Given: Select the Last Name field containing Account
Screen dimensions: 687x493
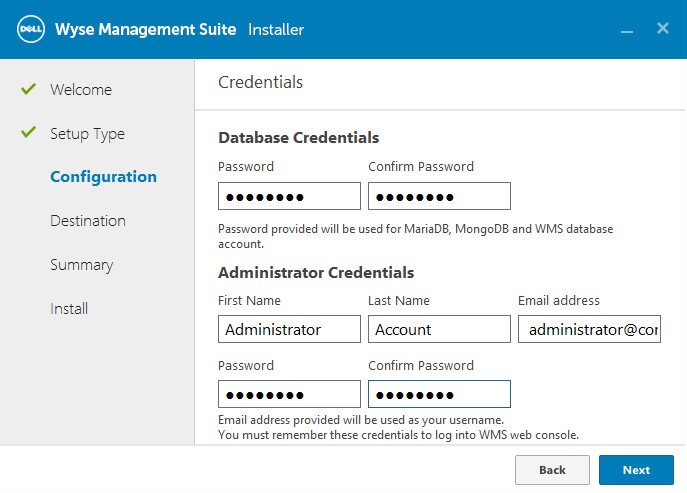Looking at the screenshot, I should click(439, 329).
